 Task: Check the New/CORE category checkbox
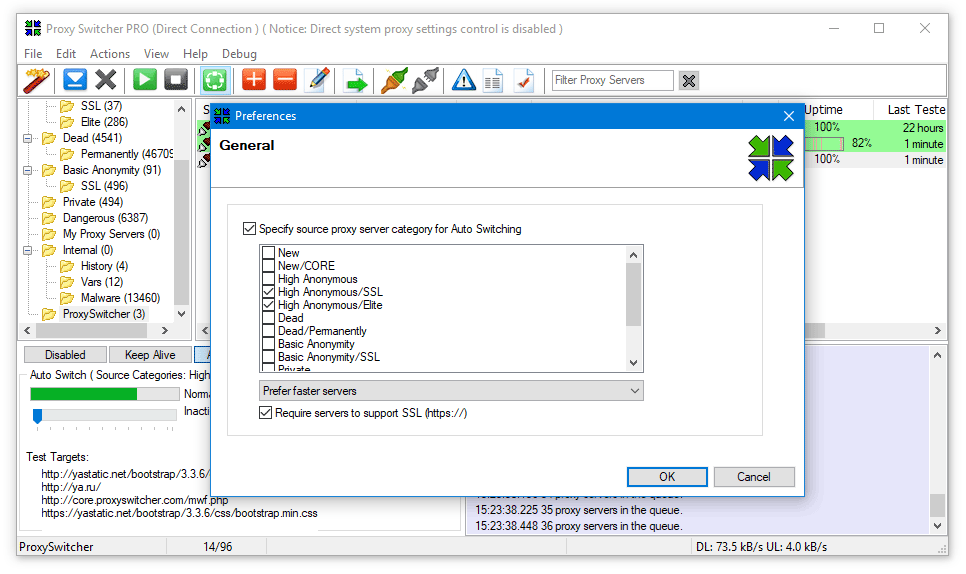click(269, 265)
